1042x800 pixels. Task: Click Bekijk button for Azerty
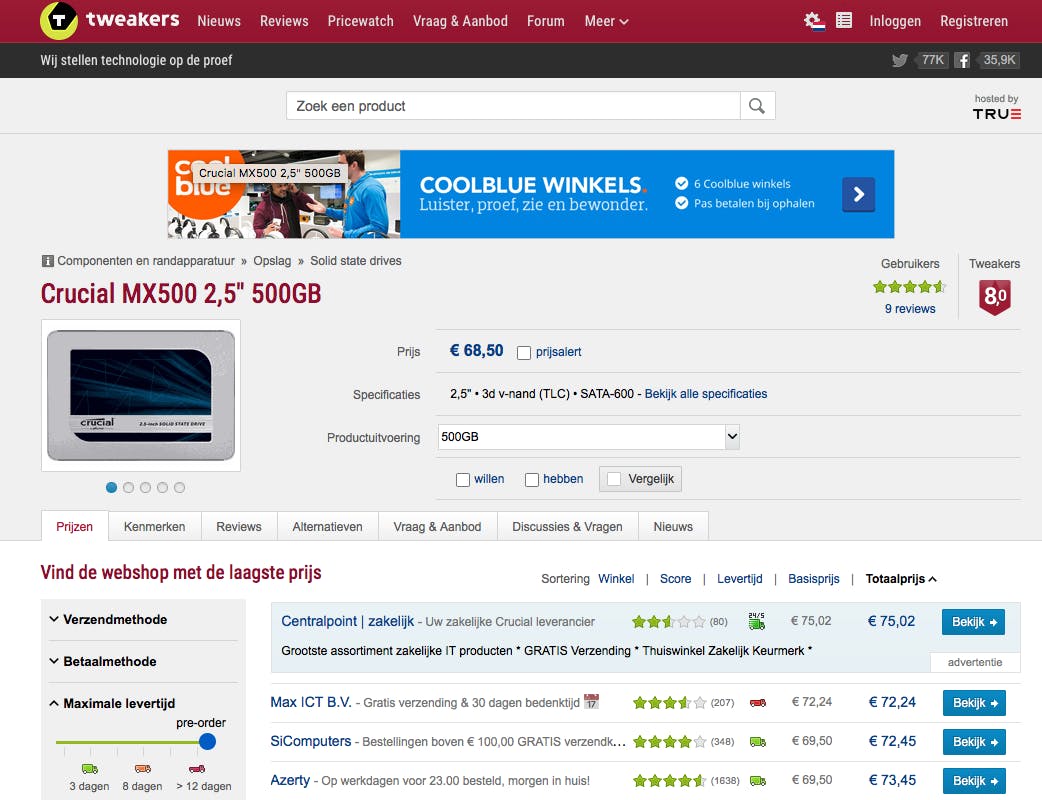coord(974,781)
